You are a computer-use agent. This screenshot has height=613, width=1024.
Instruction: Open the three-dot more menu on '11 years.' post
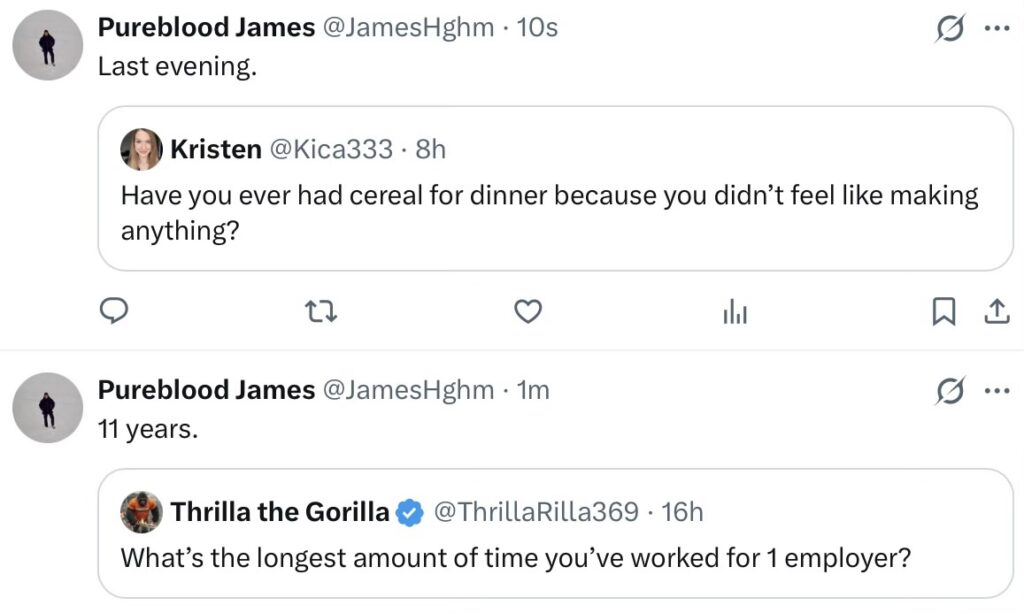tap(997, 391)
